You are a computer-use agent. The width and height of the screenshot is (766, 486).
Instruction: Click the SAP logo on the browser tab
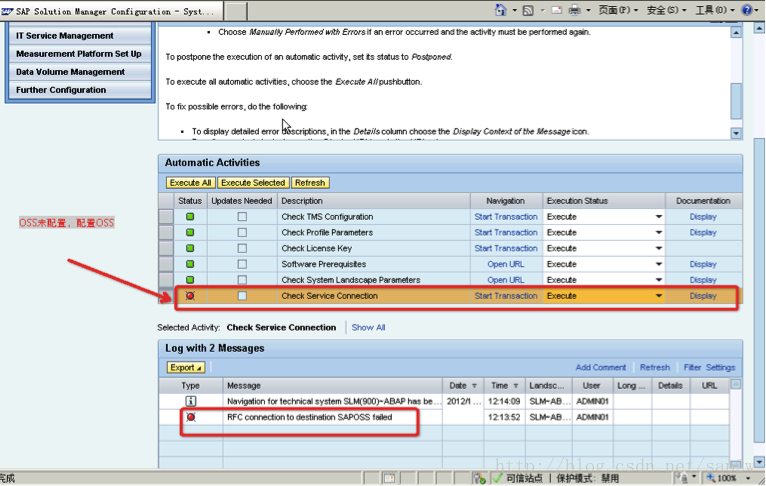[7, 10]
